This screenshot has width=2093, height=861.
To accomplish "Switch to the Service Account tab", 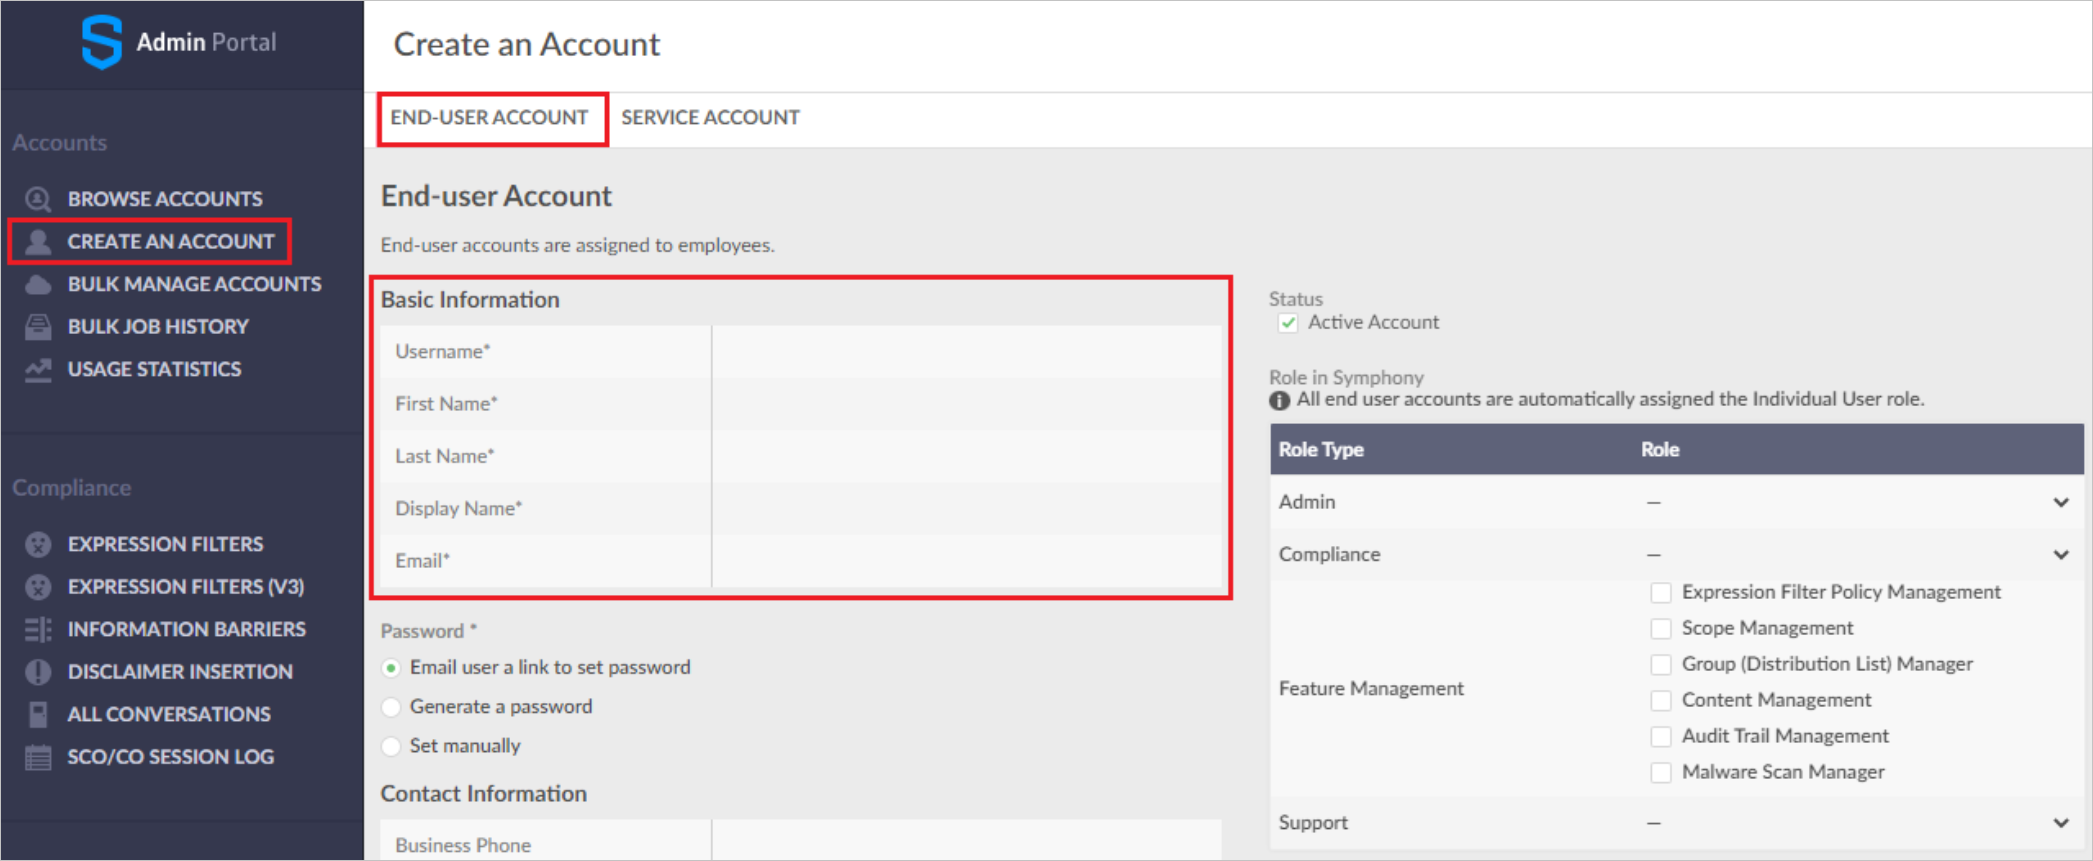I will click(x=710, y=118).
